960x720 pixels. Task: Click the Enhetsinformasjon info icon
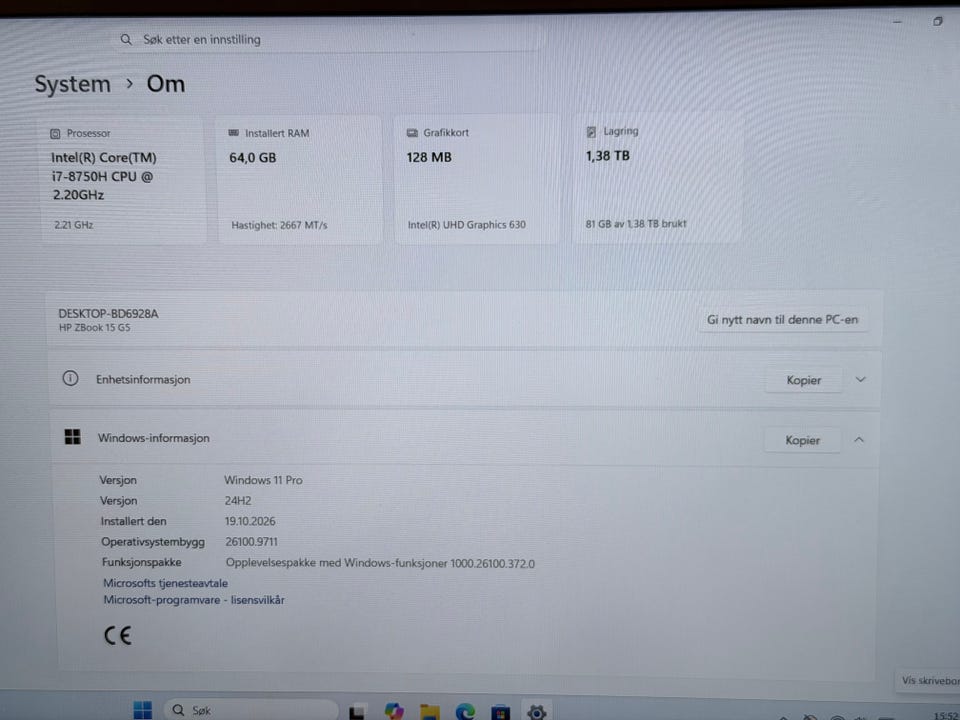coord(70,378)
